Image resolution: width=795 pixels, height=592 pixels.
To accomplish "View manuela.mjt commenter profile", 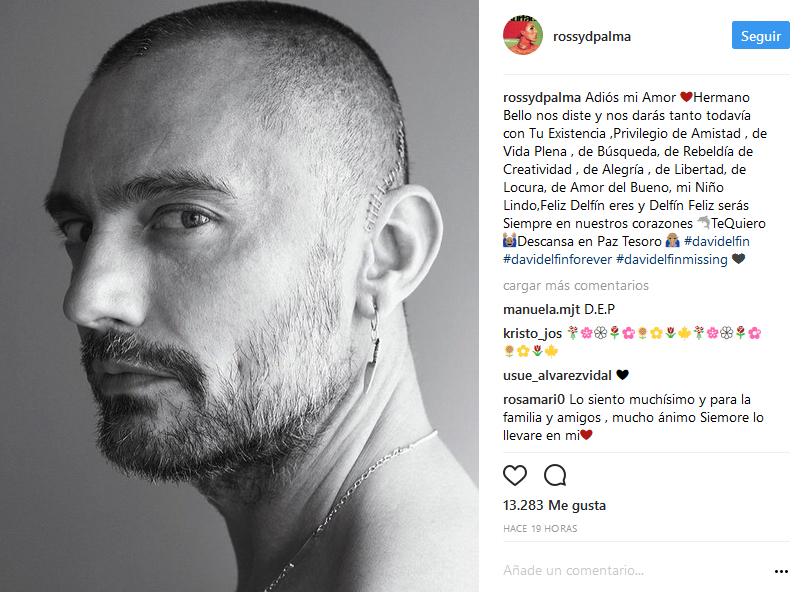I will coord(541,309).
